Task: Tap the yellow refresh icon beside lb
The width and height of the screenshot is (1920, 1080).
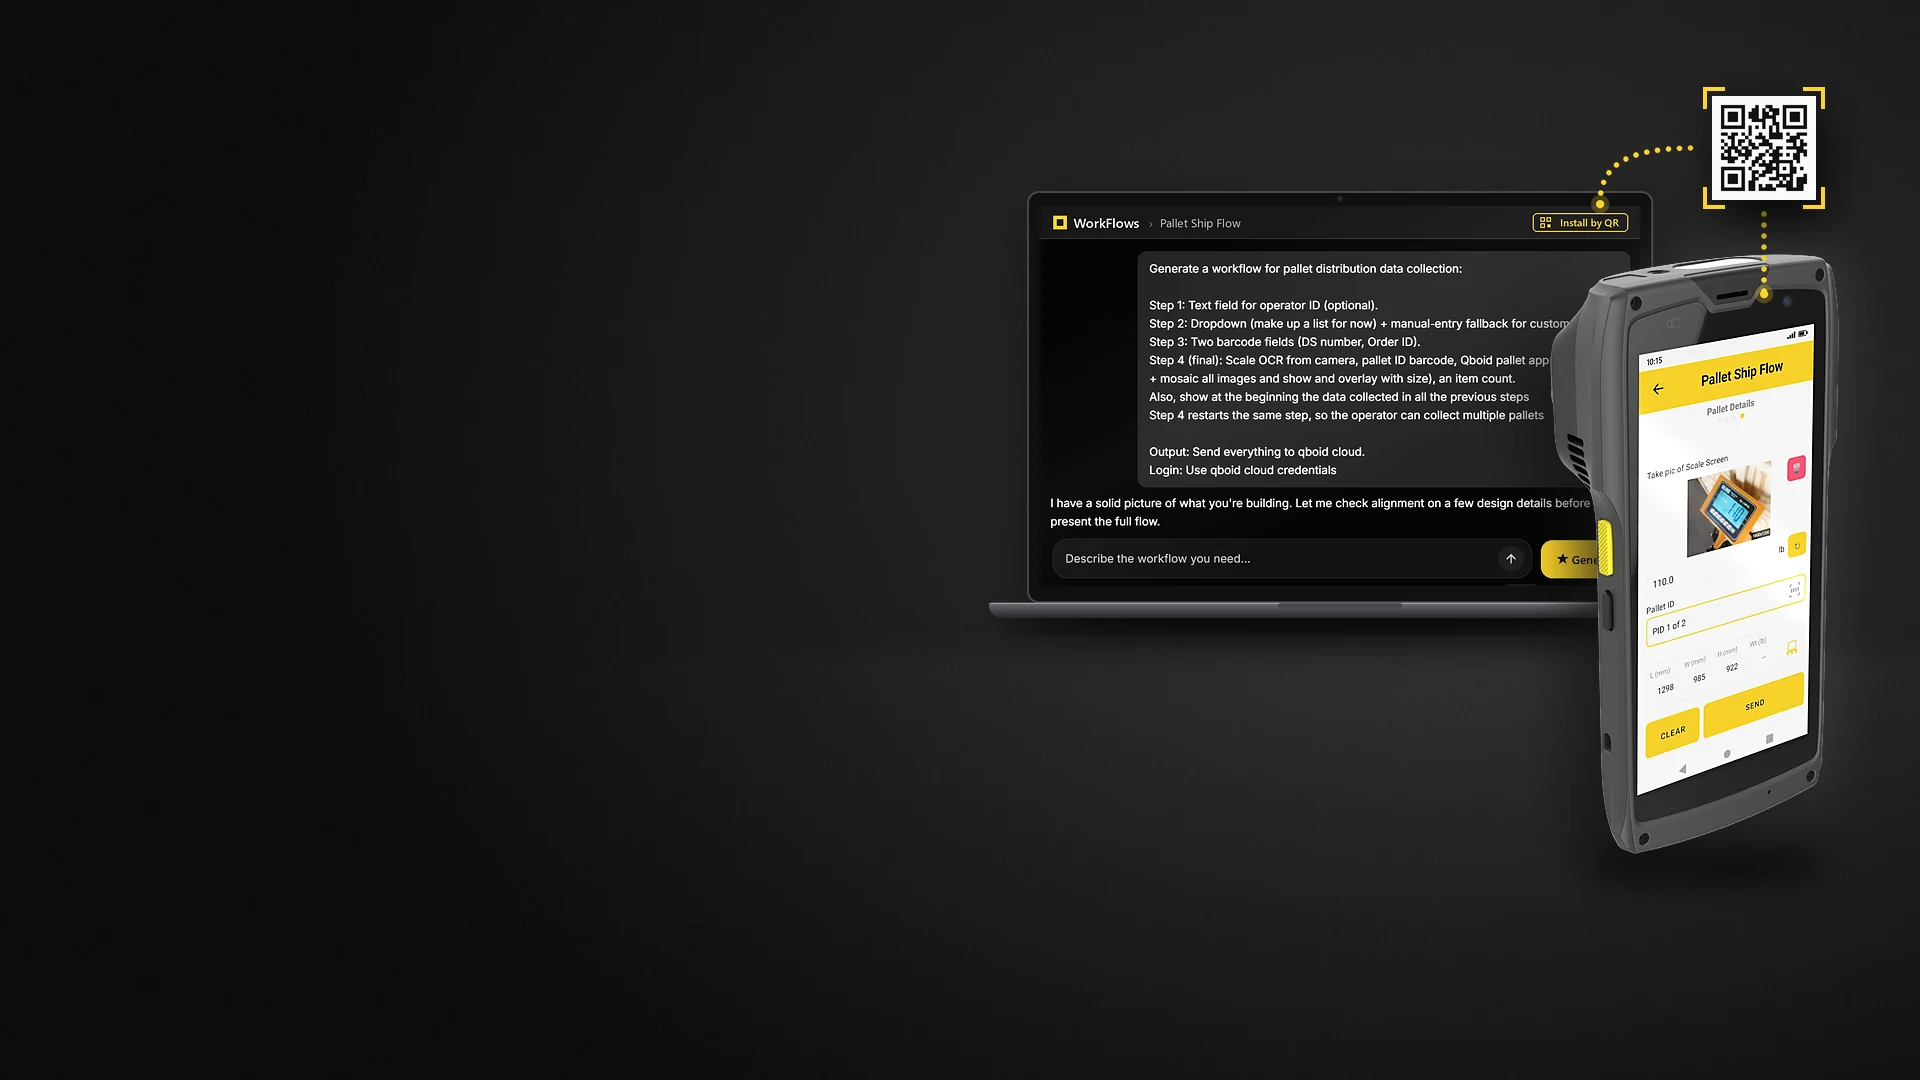Action: coord(1797,545)
